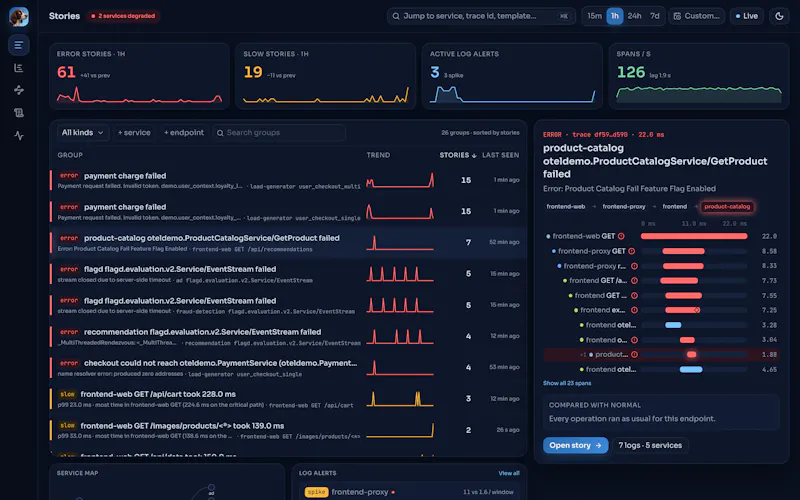This screenshot has height=500, width=800.
Task: Add an endpoint filter
Action: tap(184, 133)
